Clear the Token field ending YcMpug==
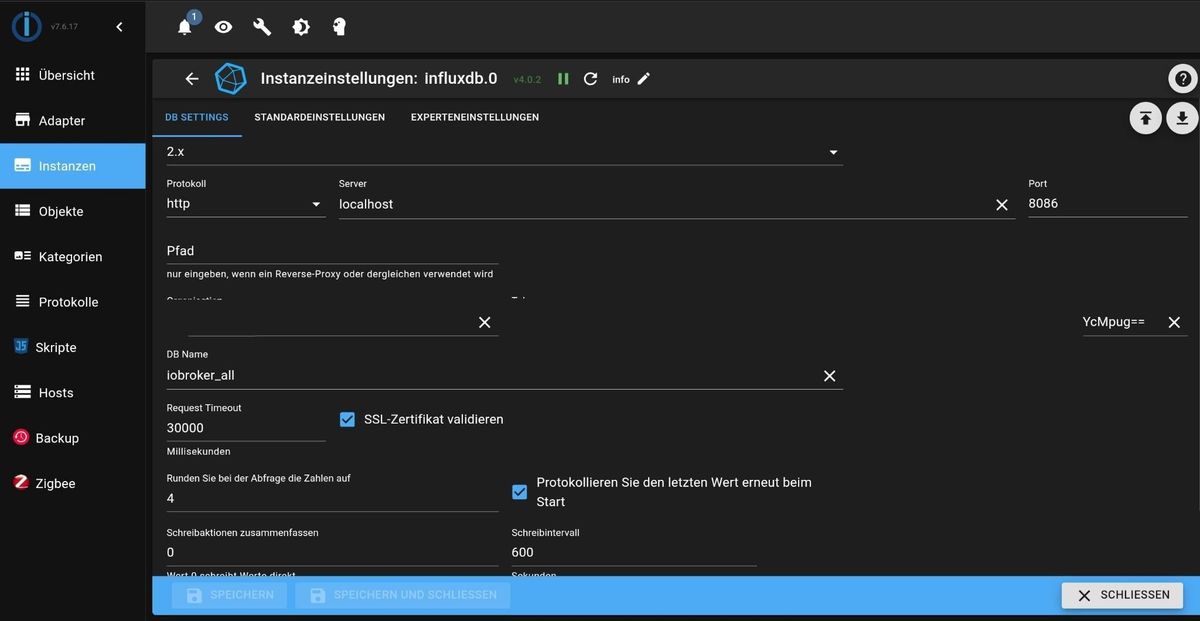 point(1174,322)
